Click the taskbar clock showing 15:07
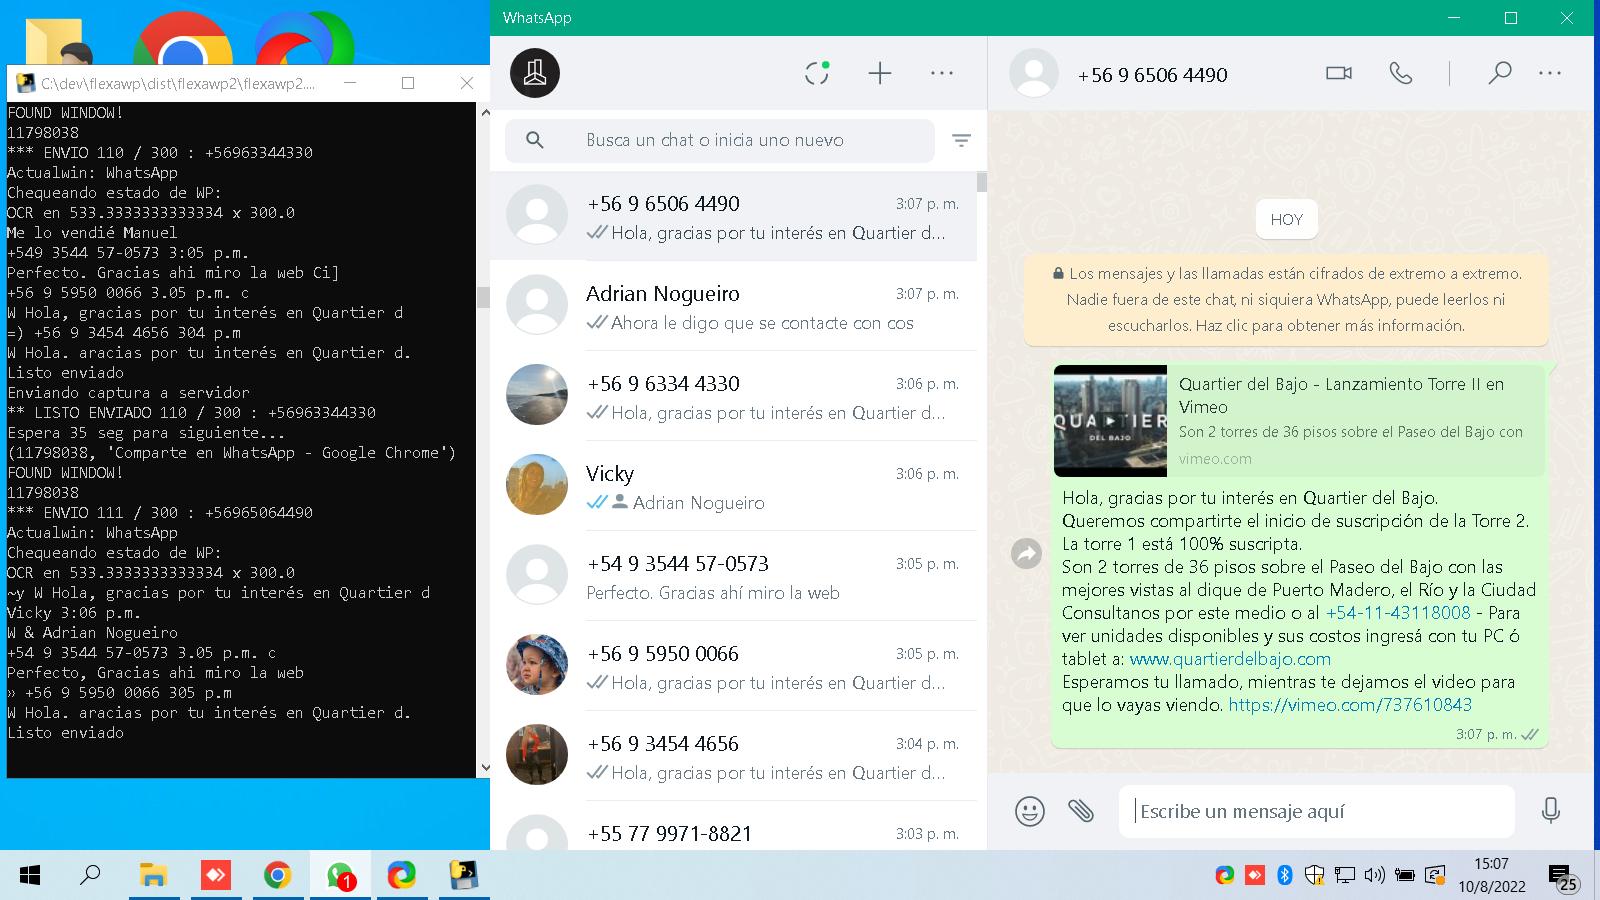This screenshot has width=1600, height=900. (x=1491, y=875)
